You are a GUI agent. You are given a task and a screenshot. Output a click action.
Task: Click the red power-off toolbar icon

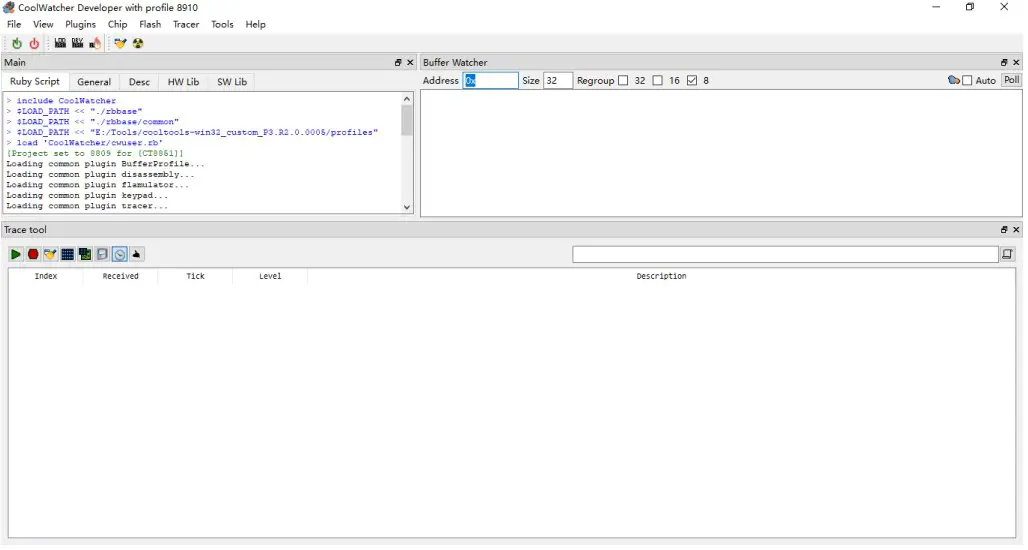34,43
